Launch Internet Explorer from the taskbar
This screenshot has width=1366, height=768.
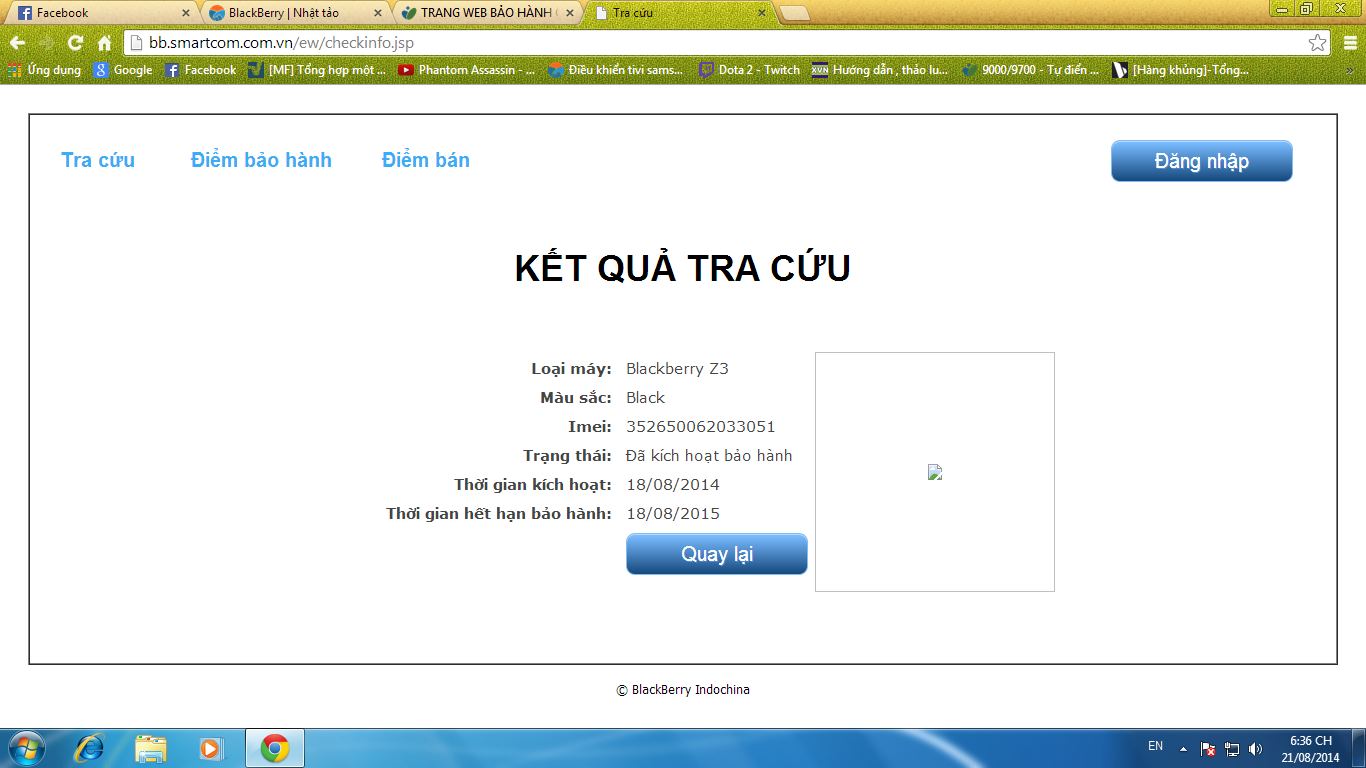90,748
